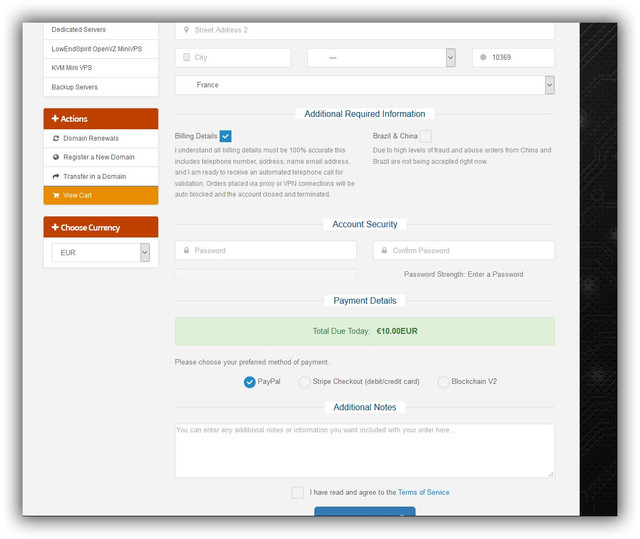Click Register a New Domain

(101, 157)
